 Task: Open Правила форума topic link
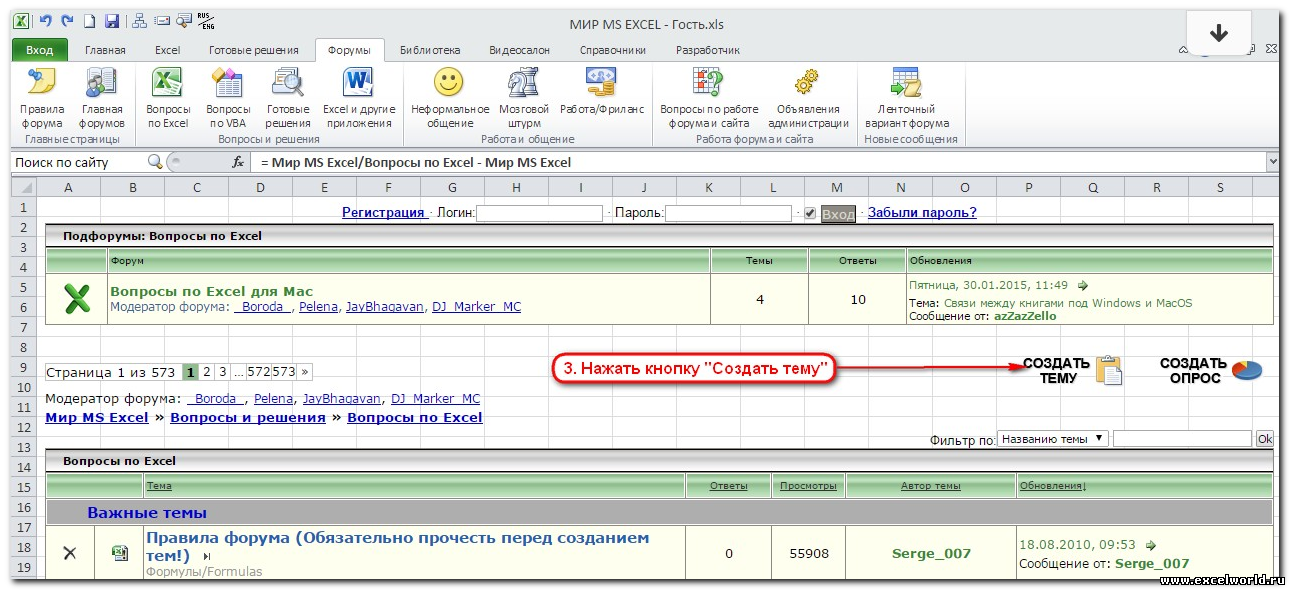pos(397,546)
